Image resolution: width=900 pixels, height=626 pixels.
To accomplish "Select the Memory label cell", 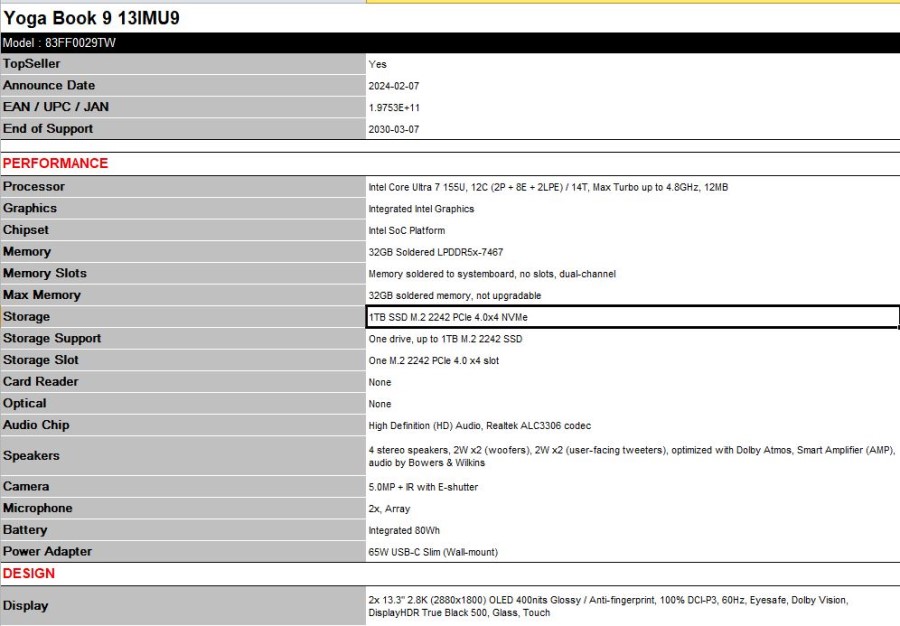I will [x=183, y=252].
